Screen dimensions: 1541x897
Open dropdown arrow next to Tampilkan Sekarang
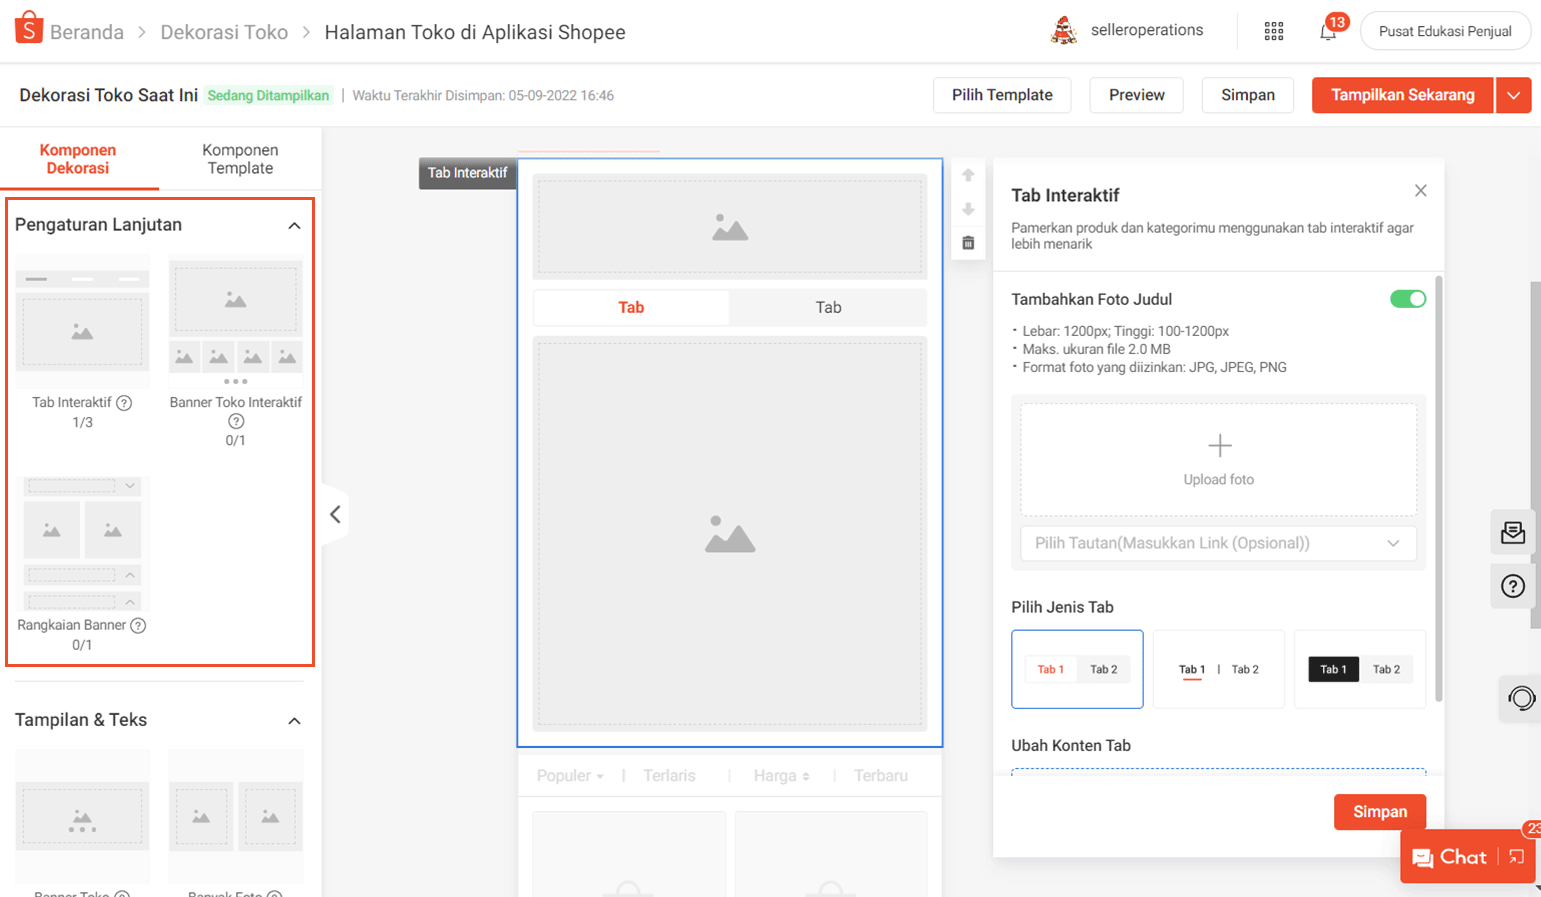click(x=1513, y=95)
